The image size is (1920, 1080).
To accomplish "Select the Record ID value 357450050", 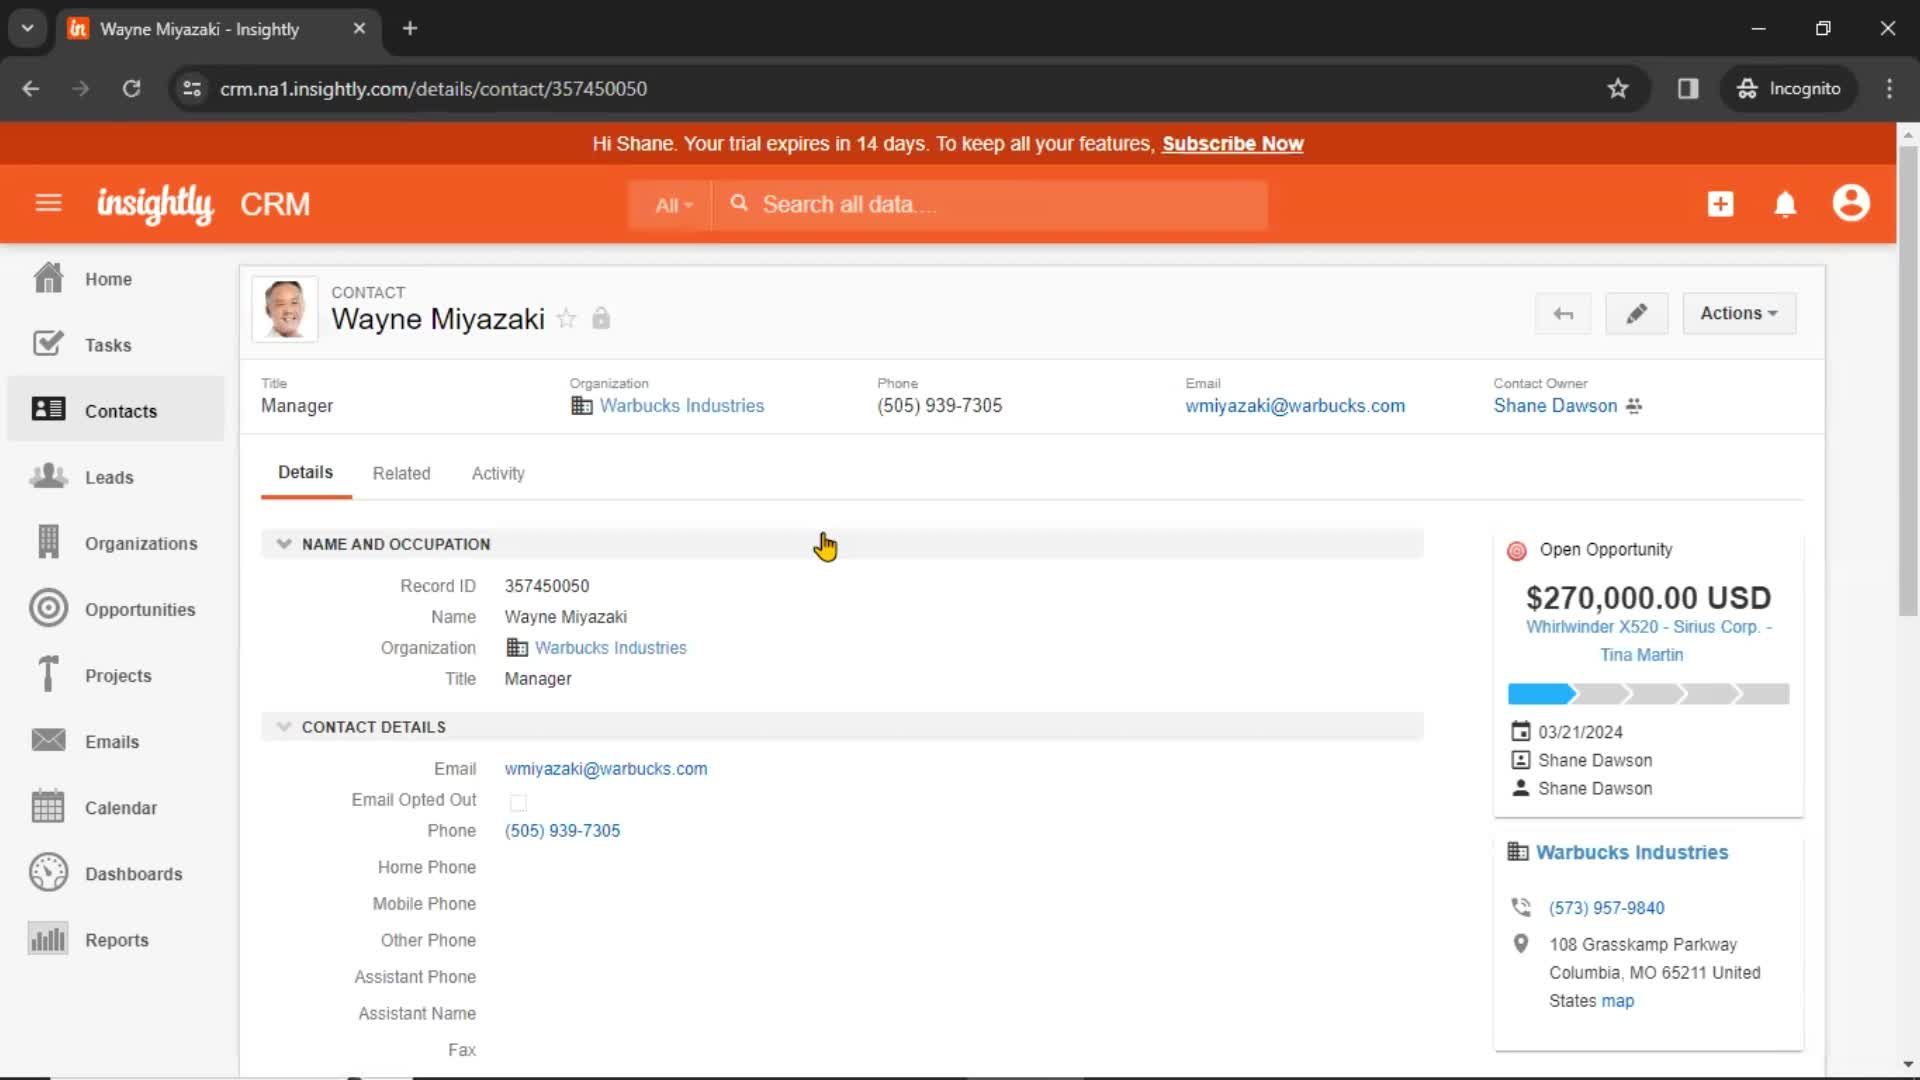I will point(546,586).
